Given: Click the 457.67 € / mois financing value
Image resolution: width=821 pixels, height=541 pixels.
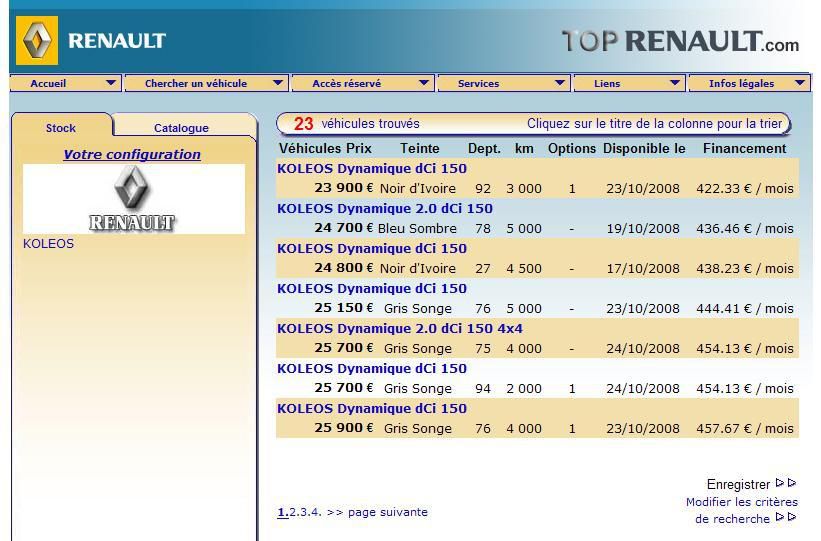Looking at the screenshot, I should tap(745, 428).
